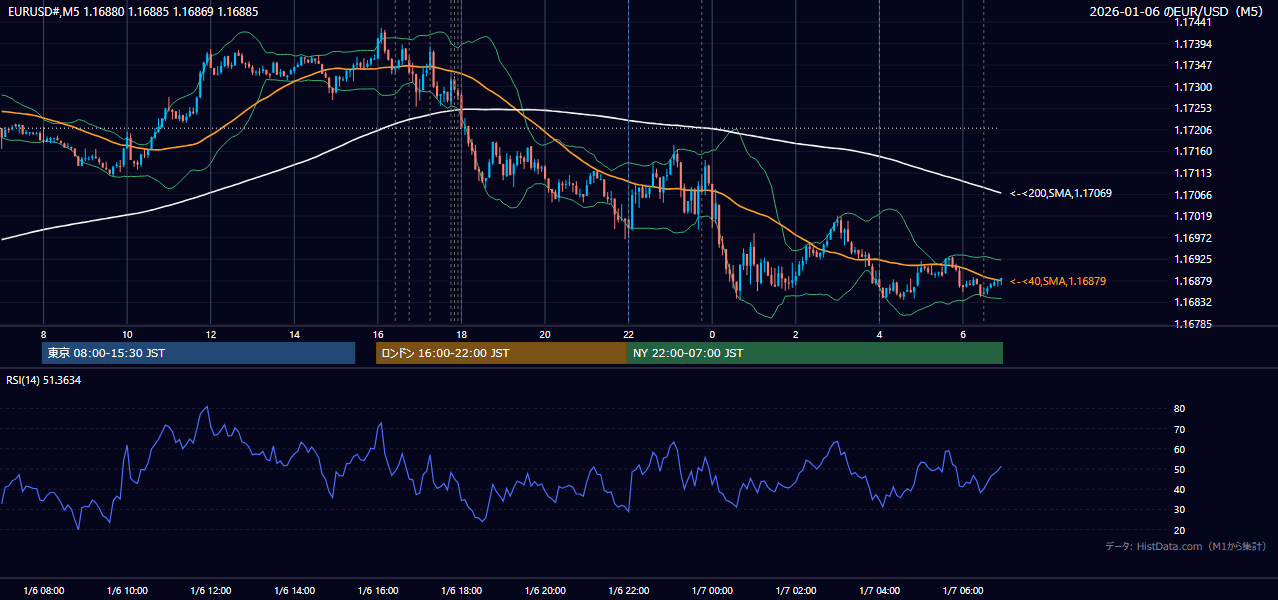Click the 1.17300 price axis label
This screenshot has height=600, width=1278.
1193,87
